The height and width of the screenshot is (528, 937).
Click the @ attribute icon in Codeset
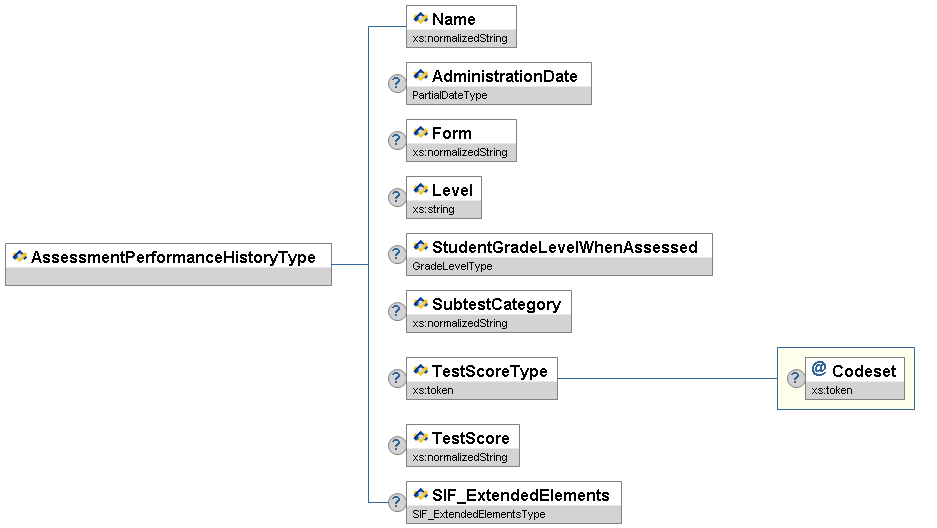[819, 370]
